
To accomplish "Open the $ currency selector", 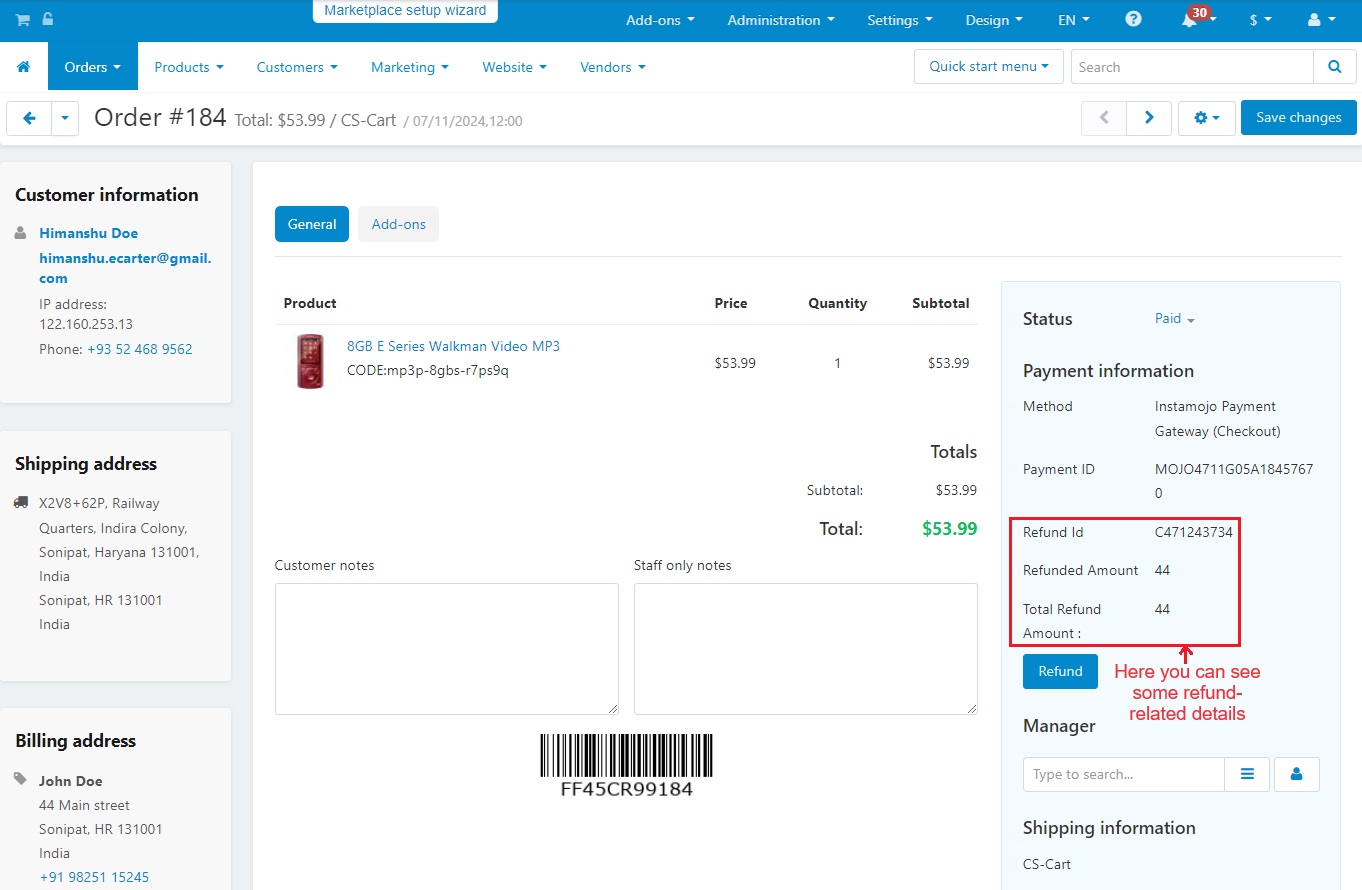I will pos(1261,20).
